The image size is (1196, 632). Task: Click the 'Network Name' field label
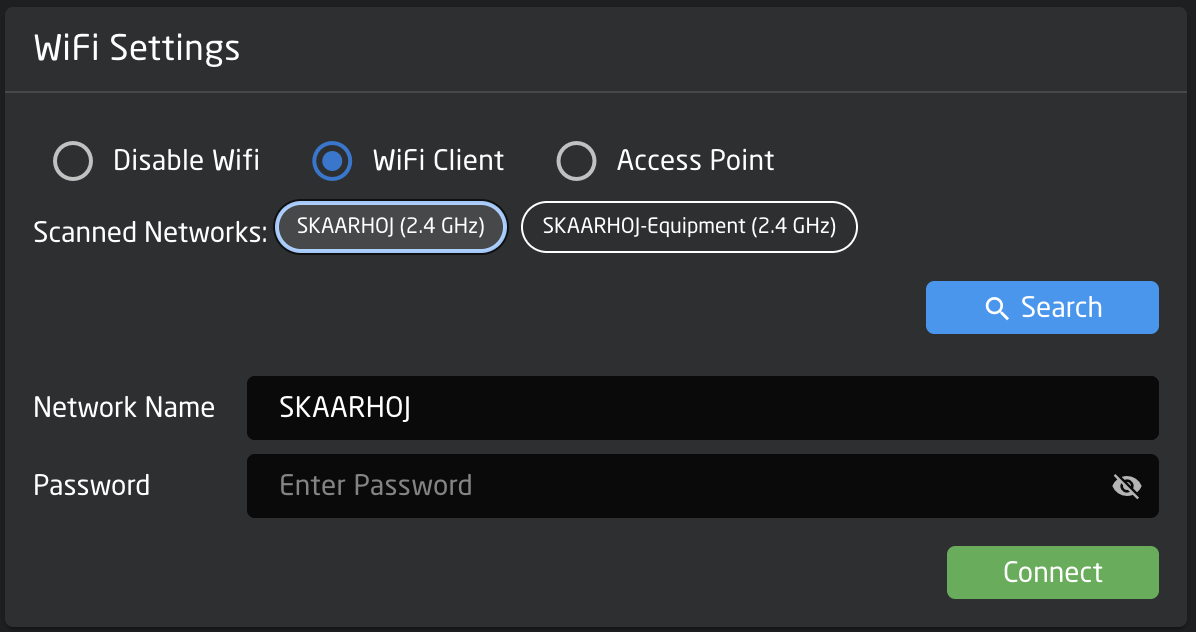[124, 407]
